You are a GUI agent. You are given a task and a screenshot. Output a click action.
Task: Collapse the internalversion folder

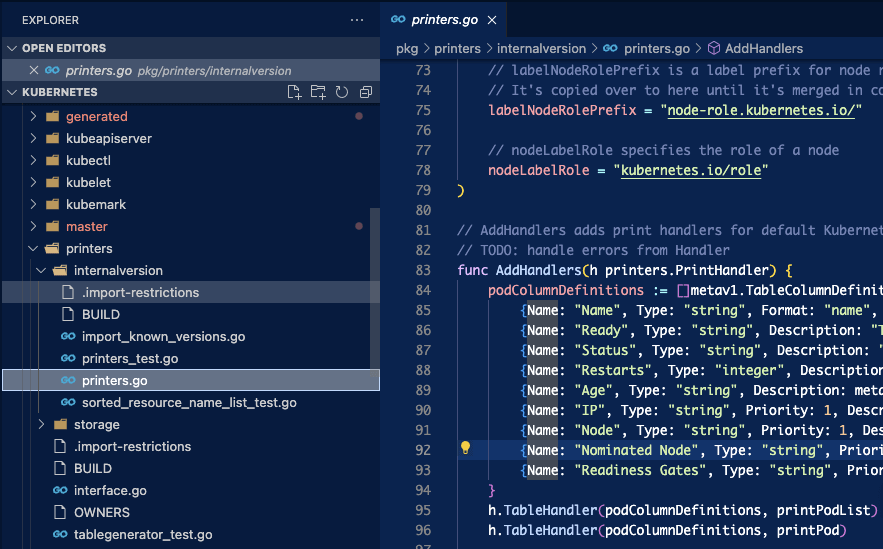42,271
